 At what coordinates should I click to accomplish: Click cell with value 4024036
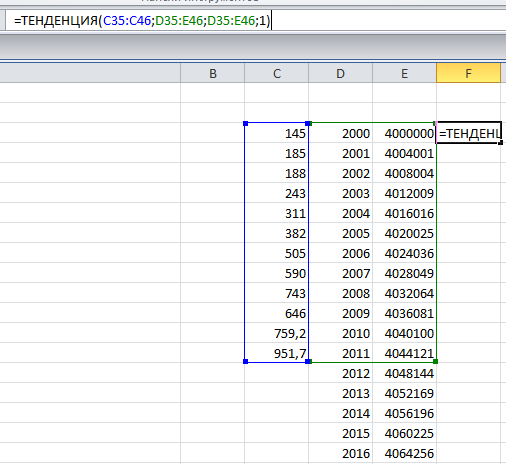click(404, 253)
